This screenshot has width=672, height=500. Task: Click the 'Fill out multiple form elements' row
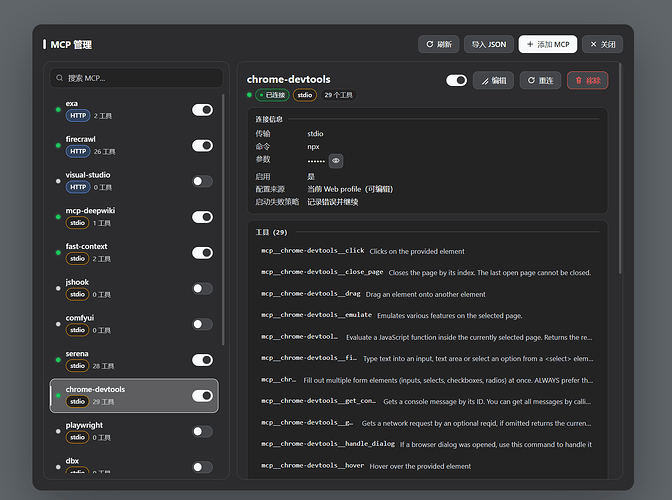click(x=427, y=380)
